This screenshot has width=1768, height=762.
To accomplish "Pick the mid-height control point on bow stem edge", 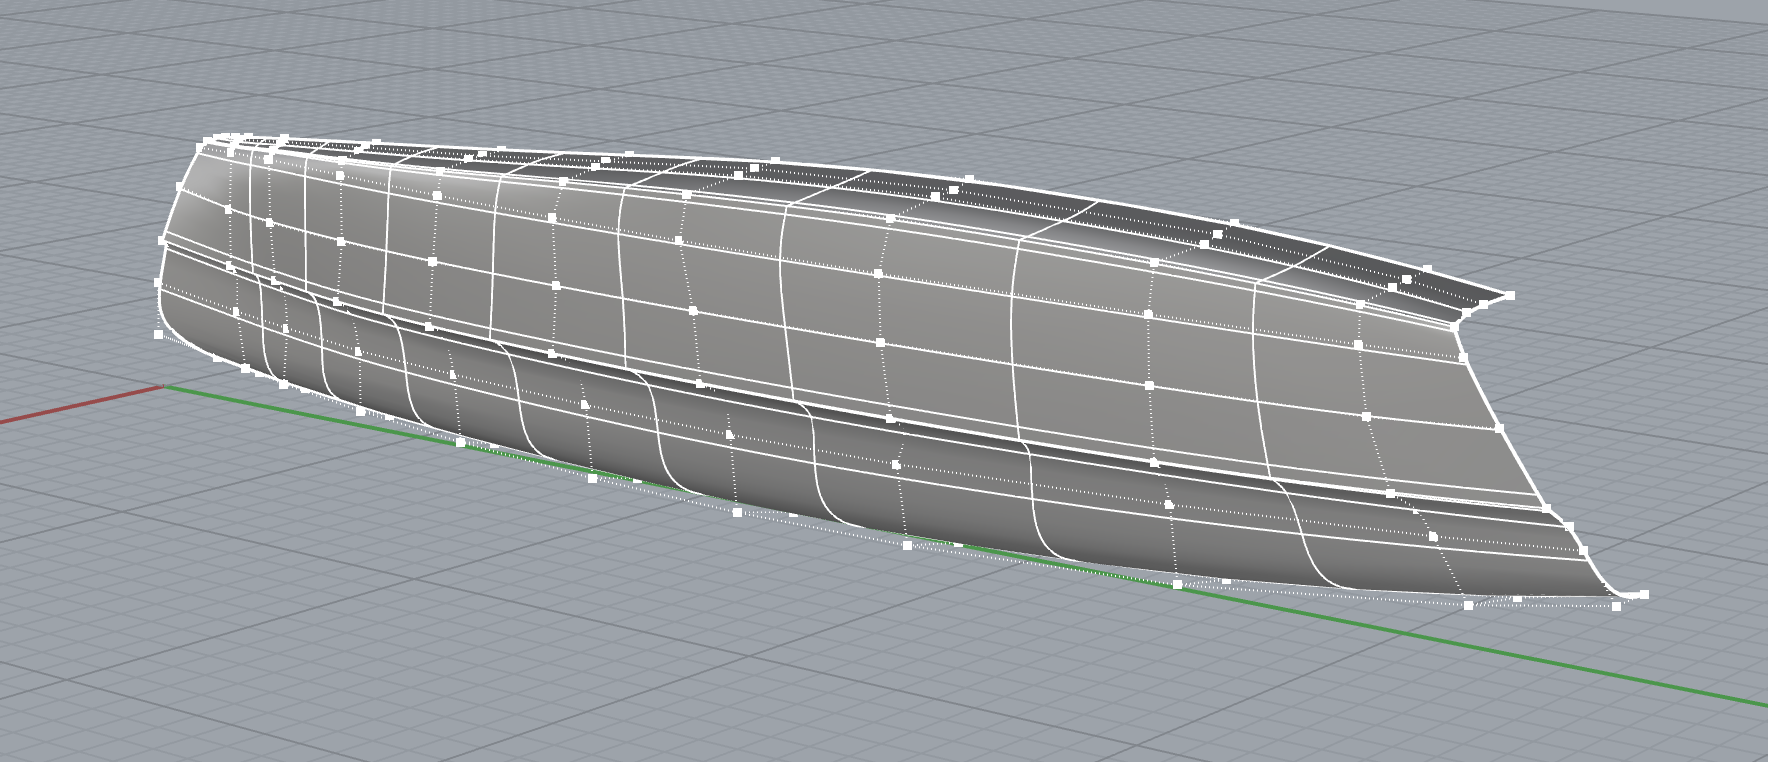I will coord(1499,428).
